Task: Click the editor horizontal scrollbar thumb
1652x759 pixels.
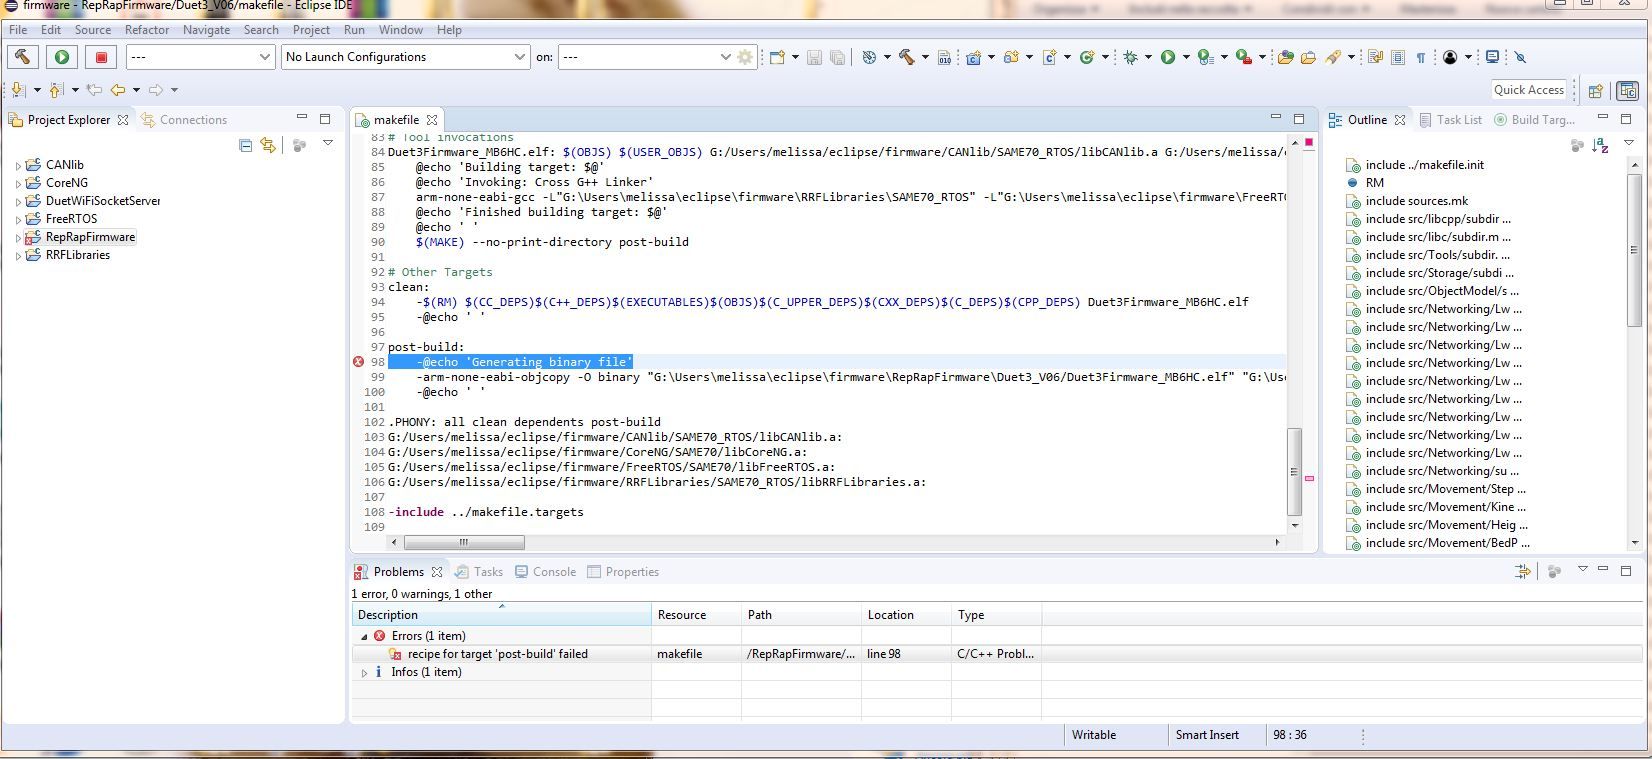Action: click(464, 542)
